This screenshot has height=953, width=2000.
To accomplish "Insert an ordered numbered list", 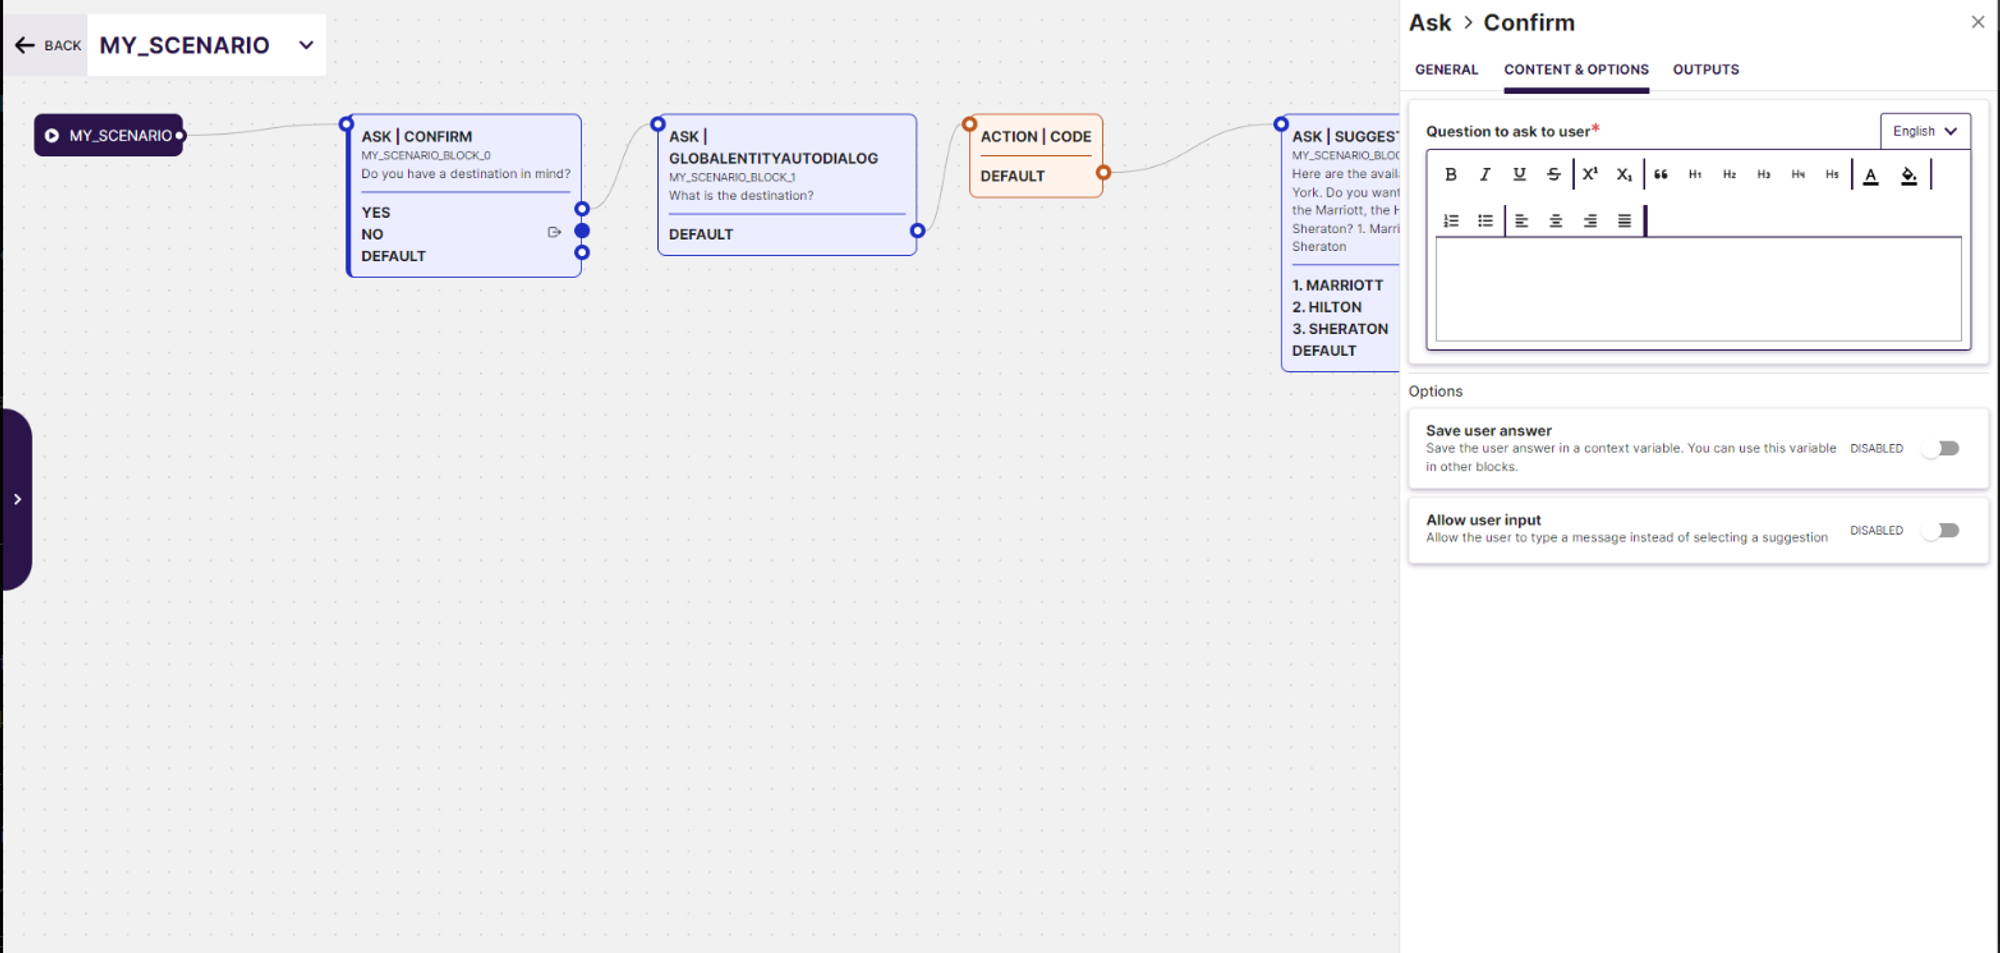I will (1451, 221).
